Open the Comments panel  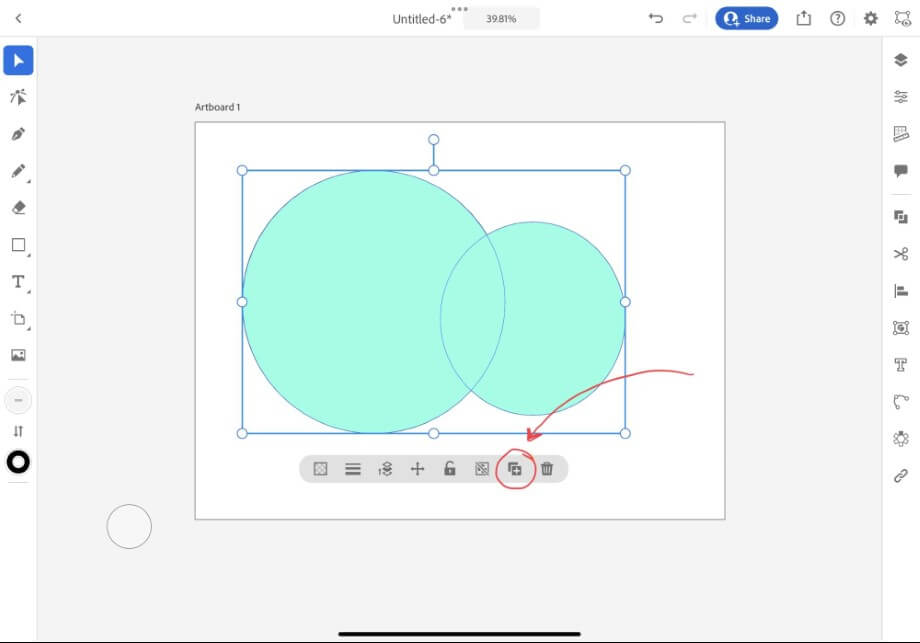[x=901, y=171]
